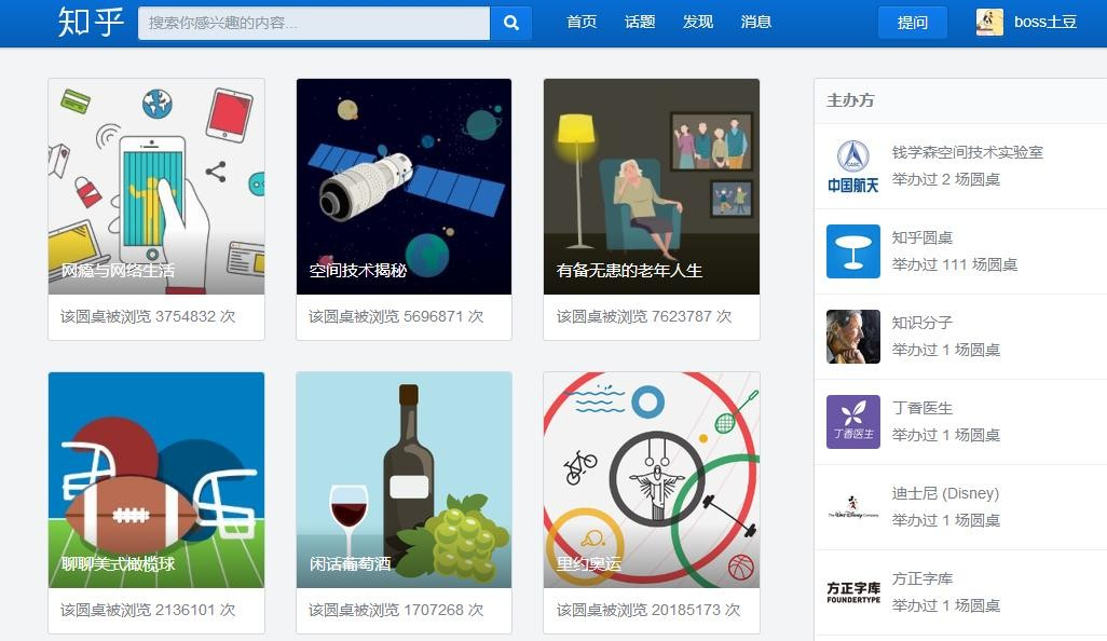Open 有备无患的老年人生 roundtable thumbnail
This screenshot has height=641, width=1107.
tap(652, 186)
